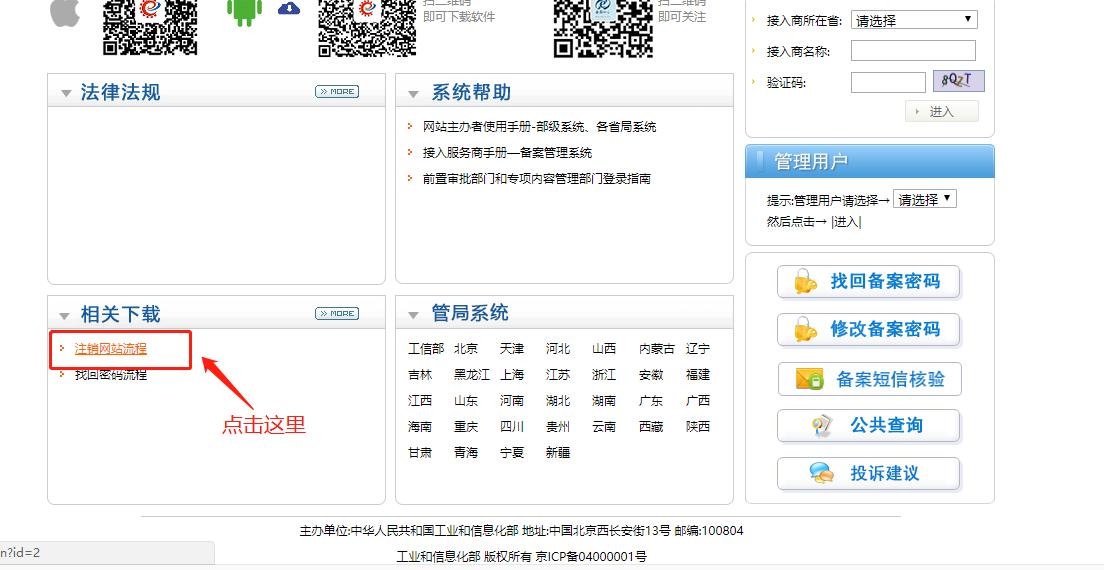1104x570 pixels.
Task: Open the 注销网站流程 link
Action: [x=111, y=348]
